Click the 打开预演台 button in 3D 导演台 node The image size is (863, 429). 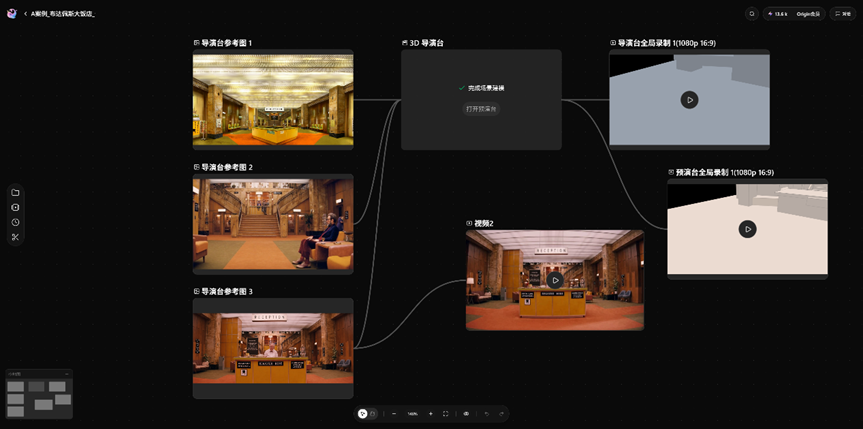[x=481, y=109]
